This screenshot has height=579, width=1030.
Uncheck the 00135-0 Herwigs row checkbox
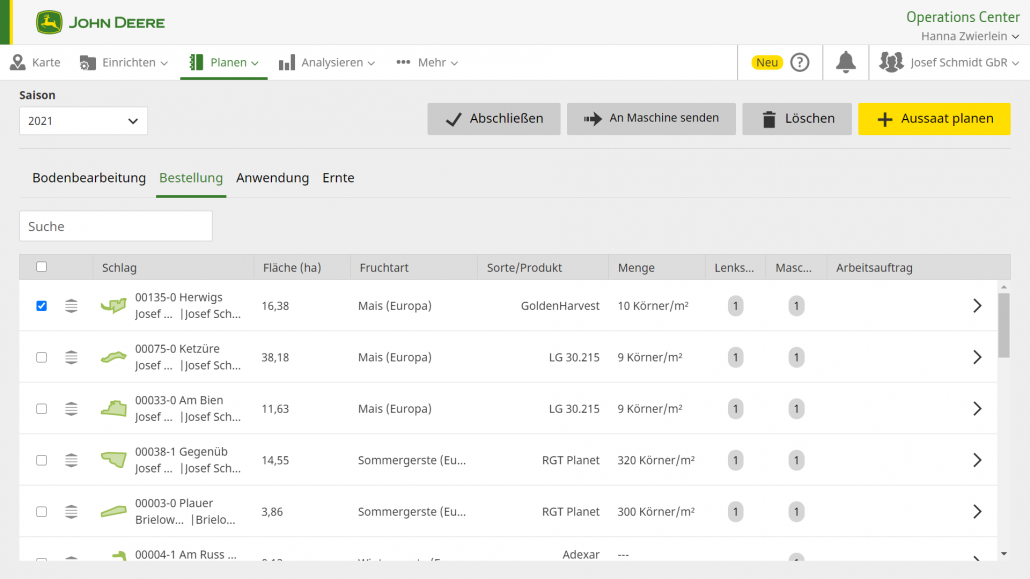(x=41, y=306)
